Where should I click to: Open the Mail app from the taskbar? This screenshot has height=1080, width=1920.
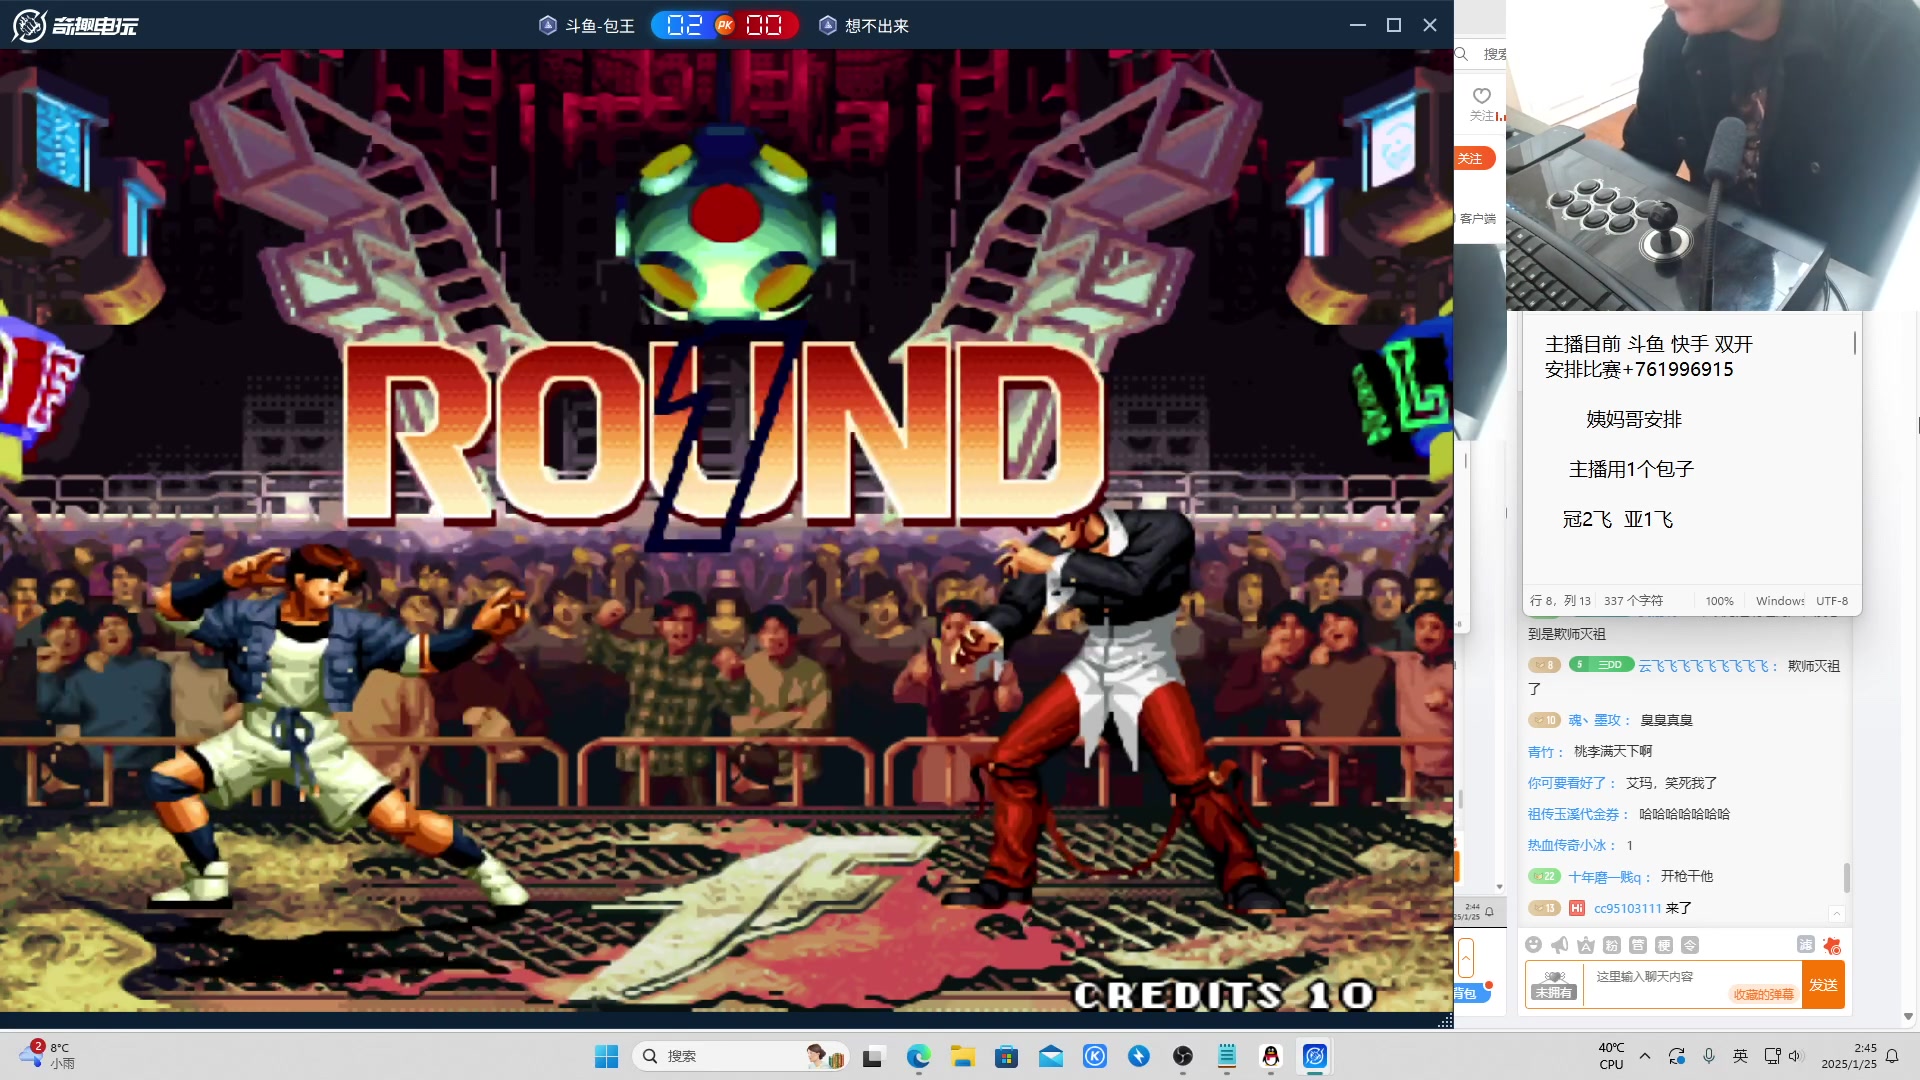click(x=1050, y=1056)
